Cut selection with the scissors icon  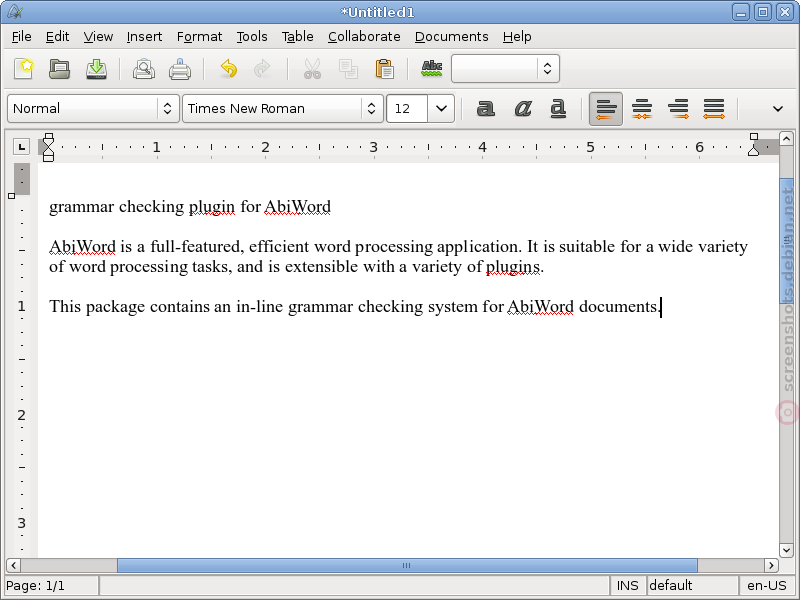312,68
